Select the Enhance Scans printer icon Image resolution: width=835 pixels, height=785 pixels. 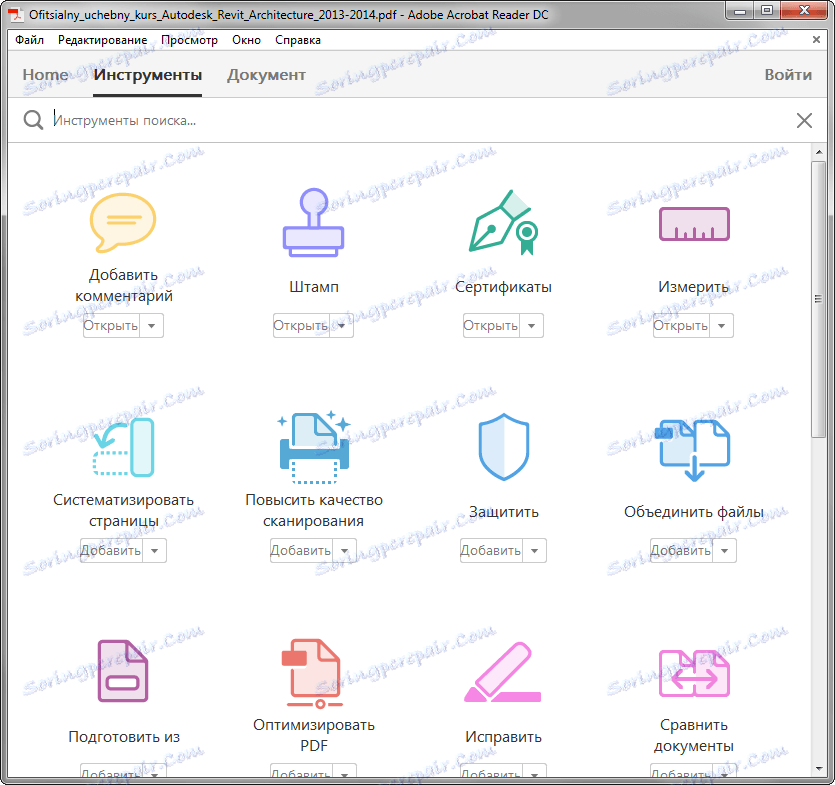[x=314, y=447]
